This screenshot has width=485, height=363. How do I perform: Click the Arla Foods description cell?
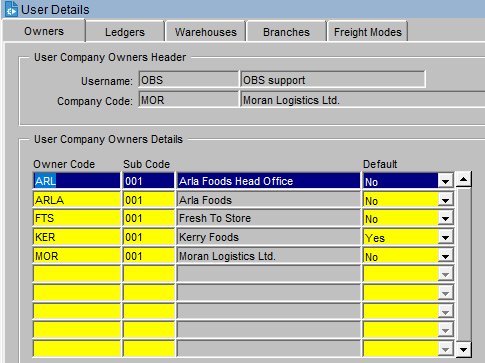pos(269,200)
